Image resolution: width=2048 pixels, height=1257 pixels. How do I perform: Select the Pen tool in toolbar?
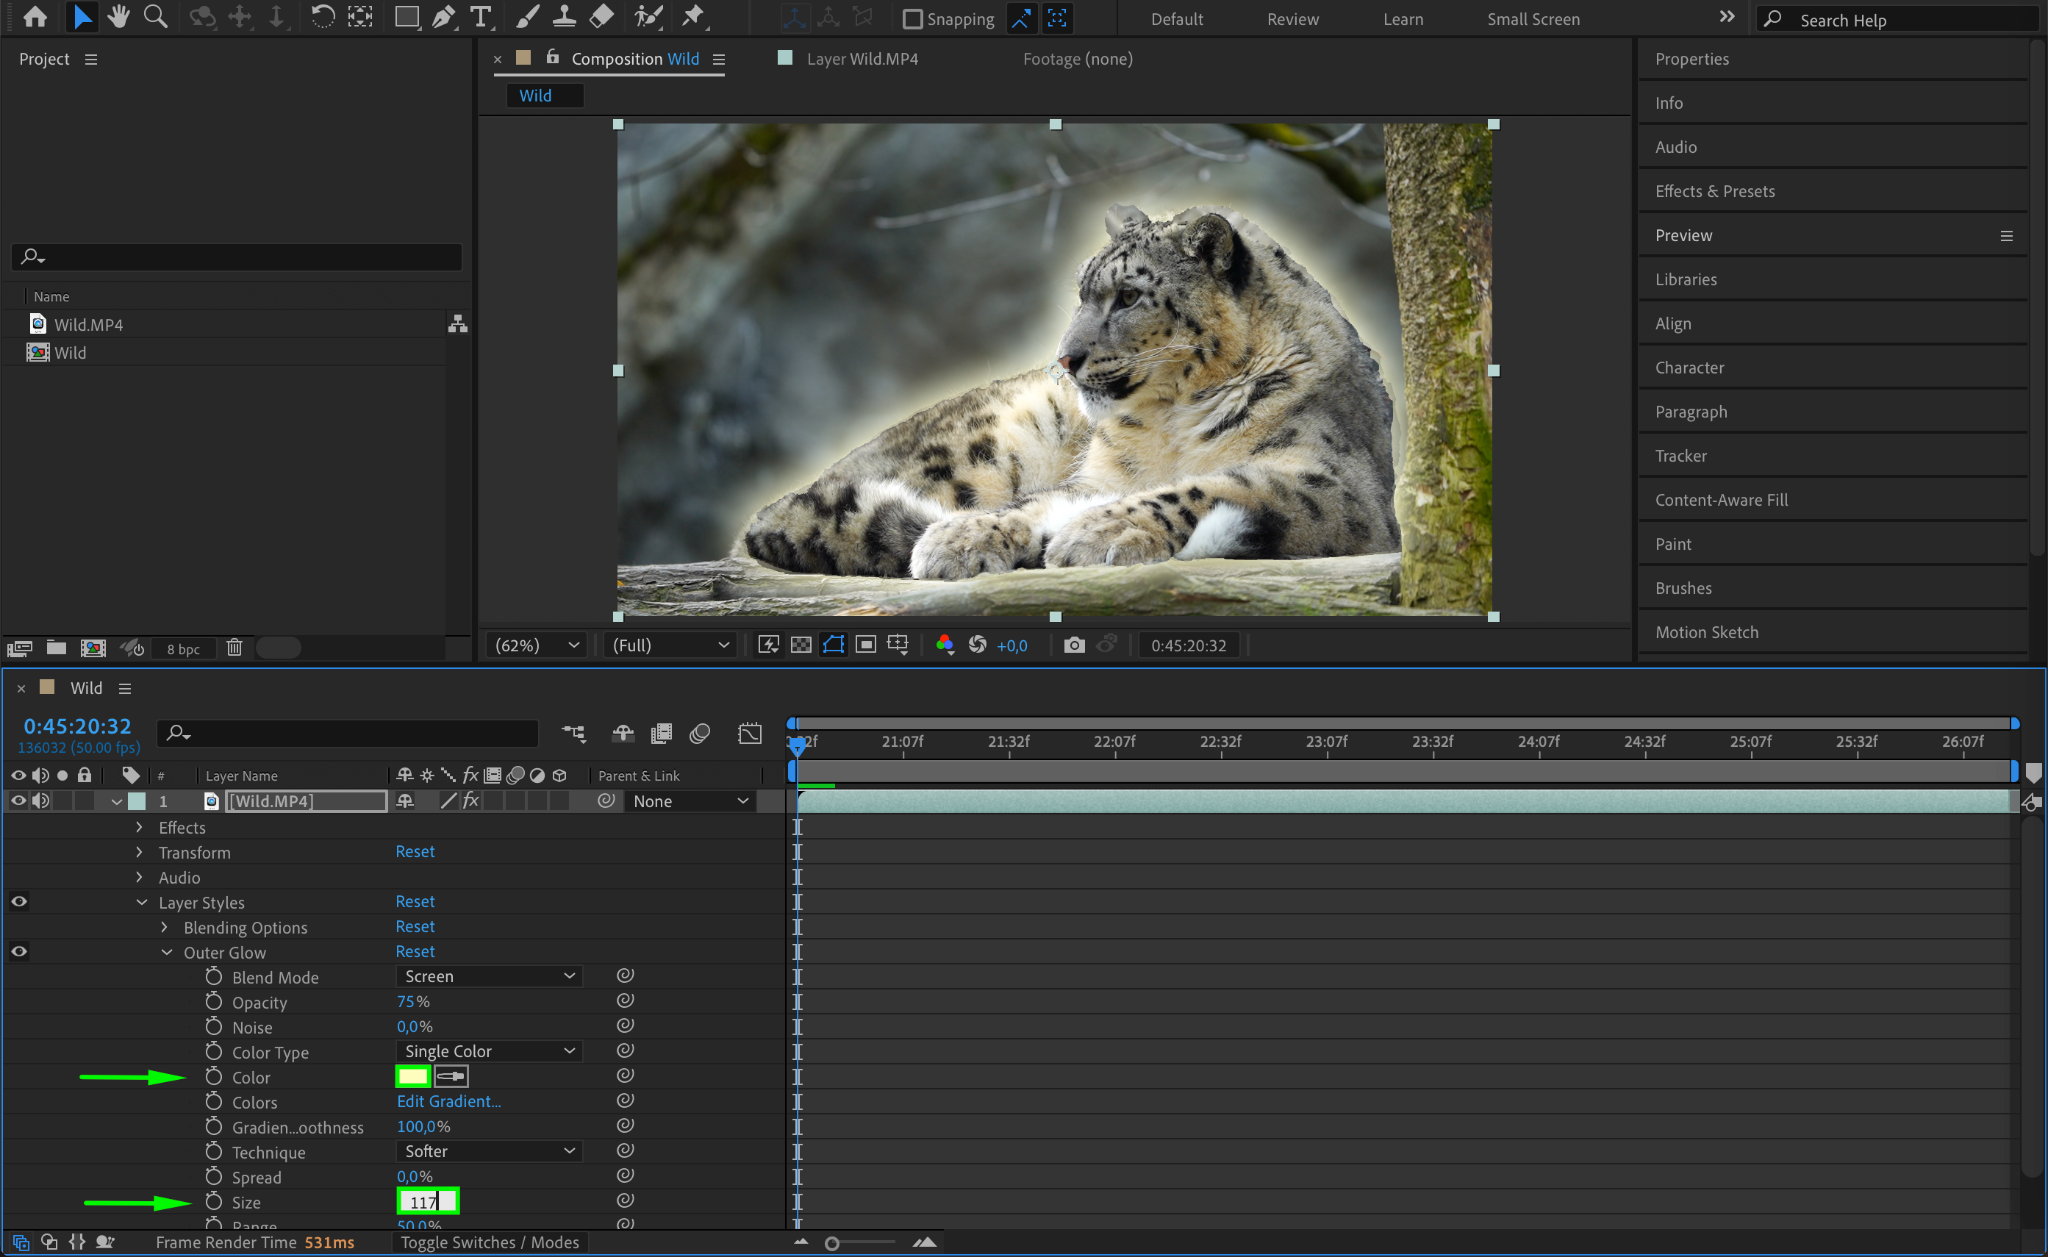[x=443, y=17]
